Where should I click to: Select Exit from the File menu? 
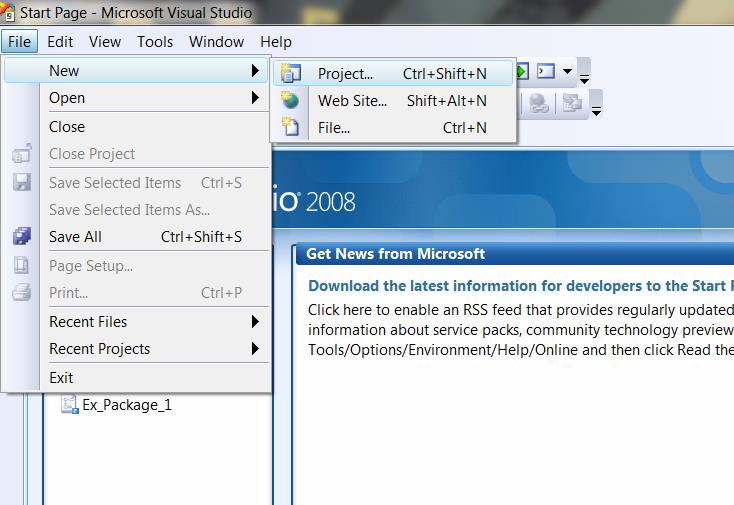coord(61,377)
